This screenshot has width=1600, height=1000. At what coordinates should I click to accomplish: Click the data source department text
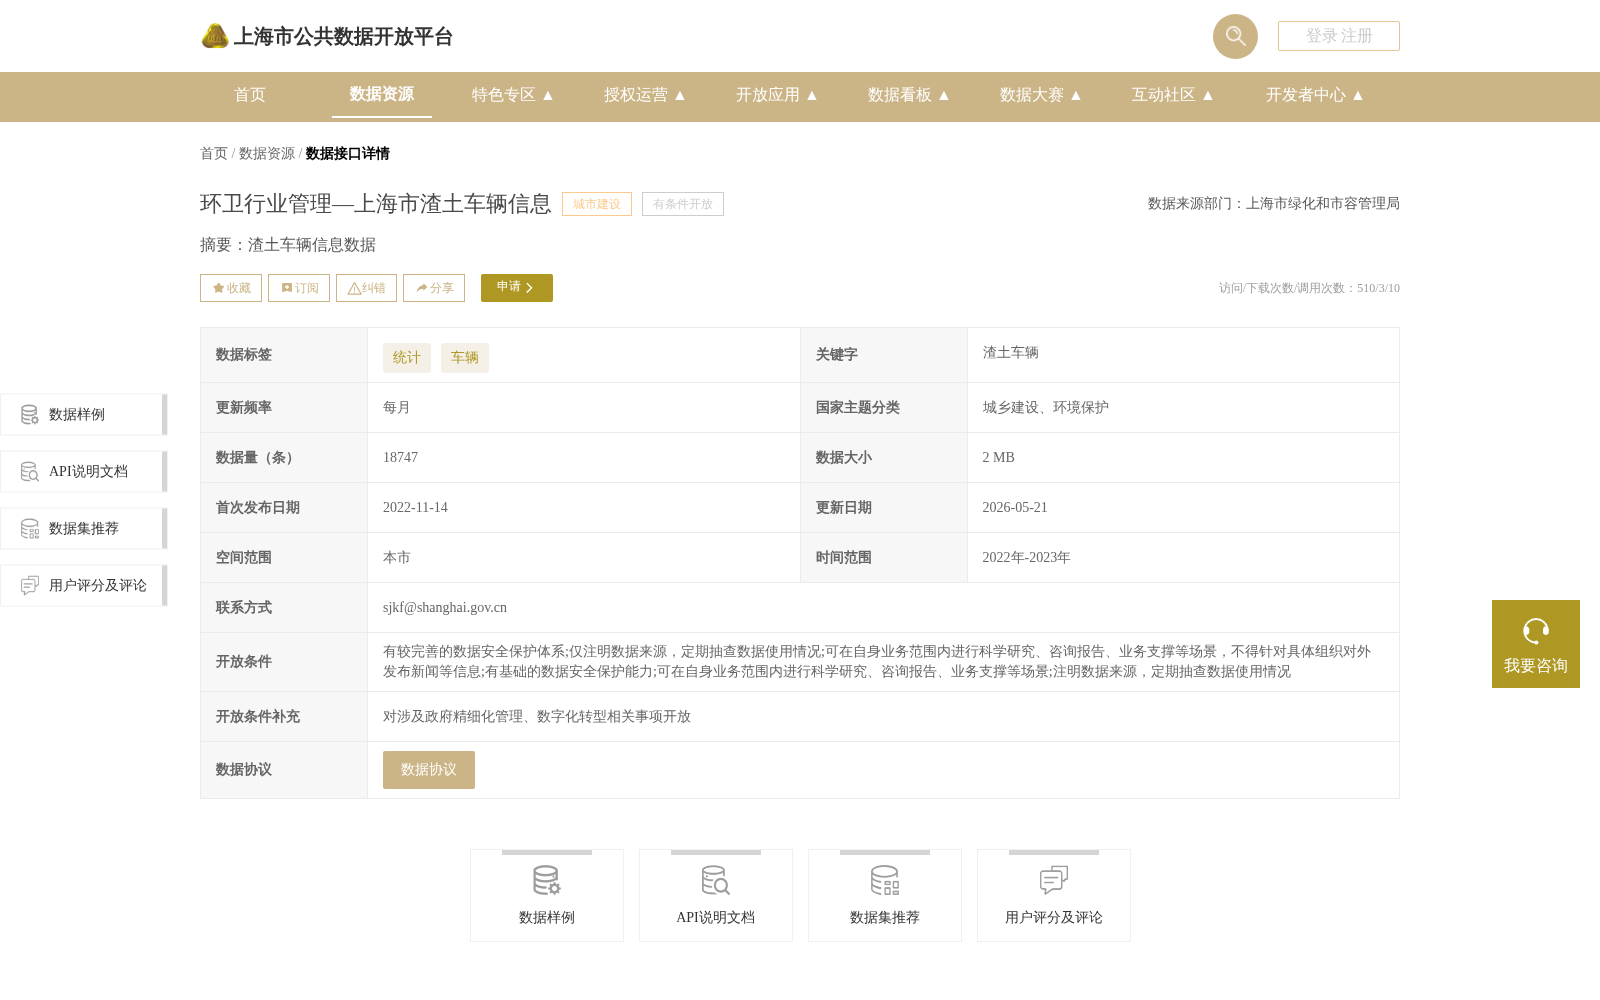coord(1274,203)
